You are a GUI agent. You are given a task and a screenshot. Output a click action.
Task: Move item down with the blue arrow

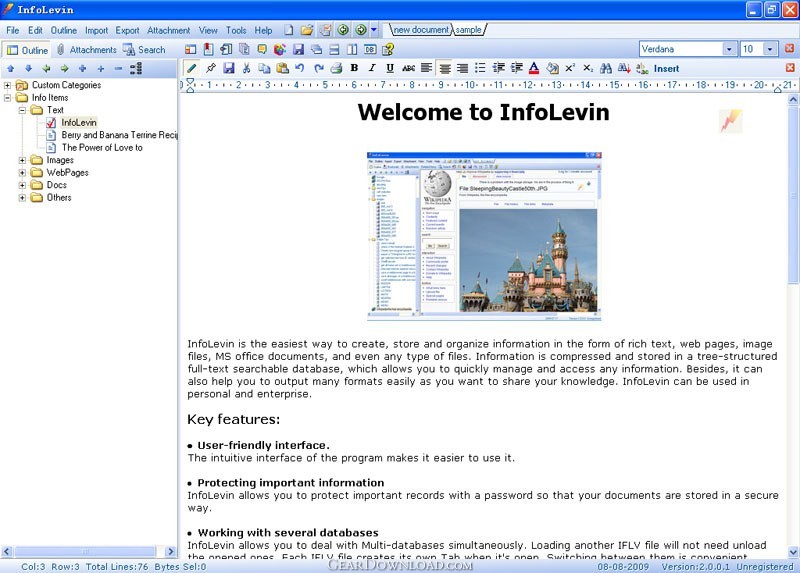29,68
